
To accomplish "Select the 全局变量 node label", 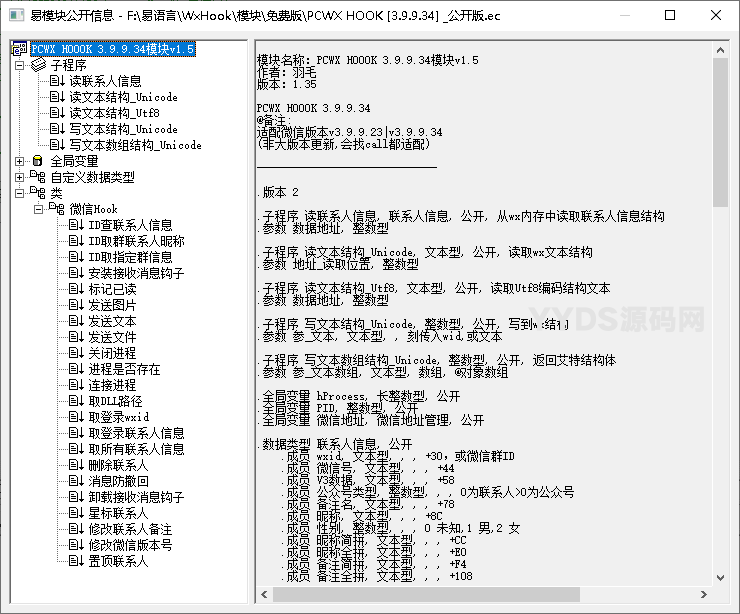I will point(74,161).
